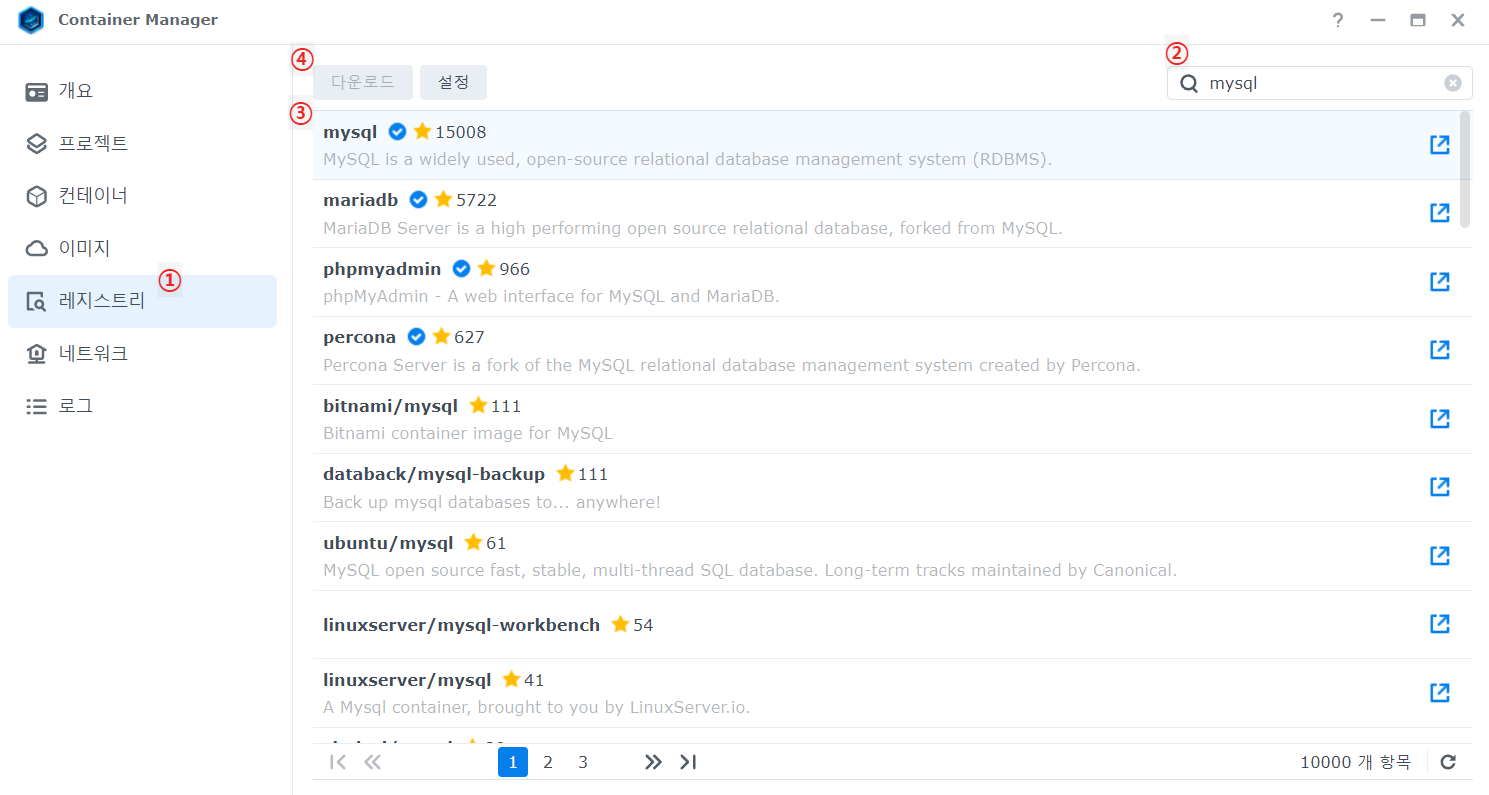Screen dimensions: 1489x795
Task: Click the 다운로드 button
Action: pos(363,83)
